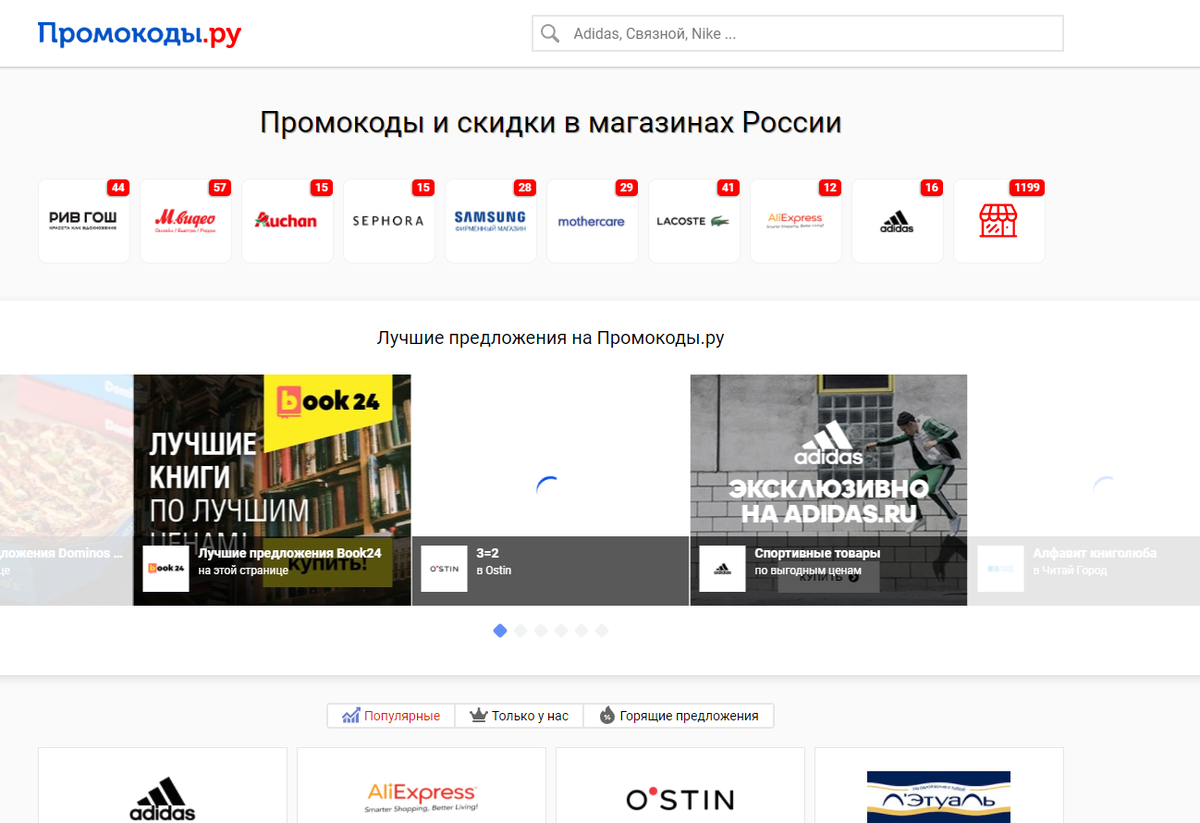Open the Mothercare store tile
The image size is (1200, 823).
(x=593, y=221)
